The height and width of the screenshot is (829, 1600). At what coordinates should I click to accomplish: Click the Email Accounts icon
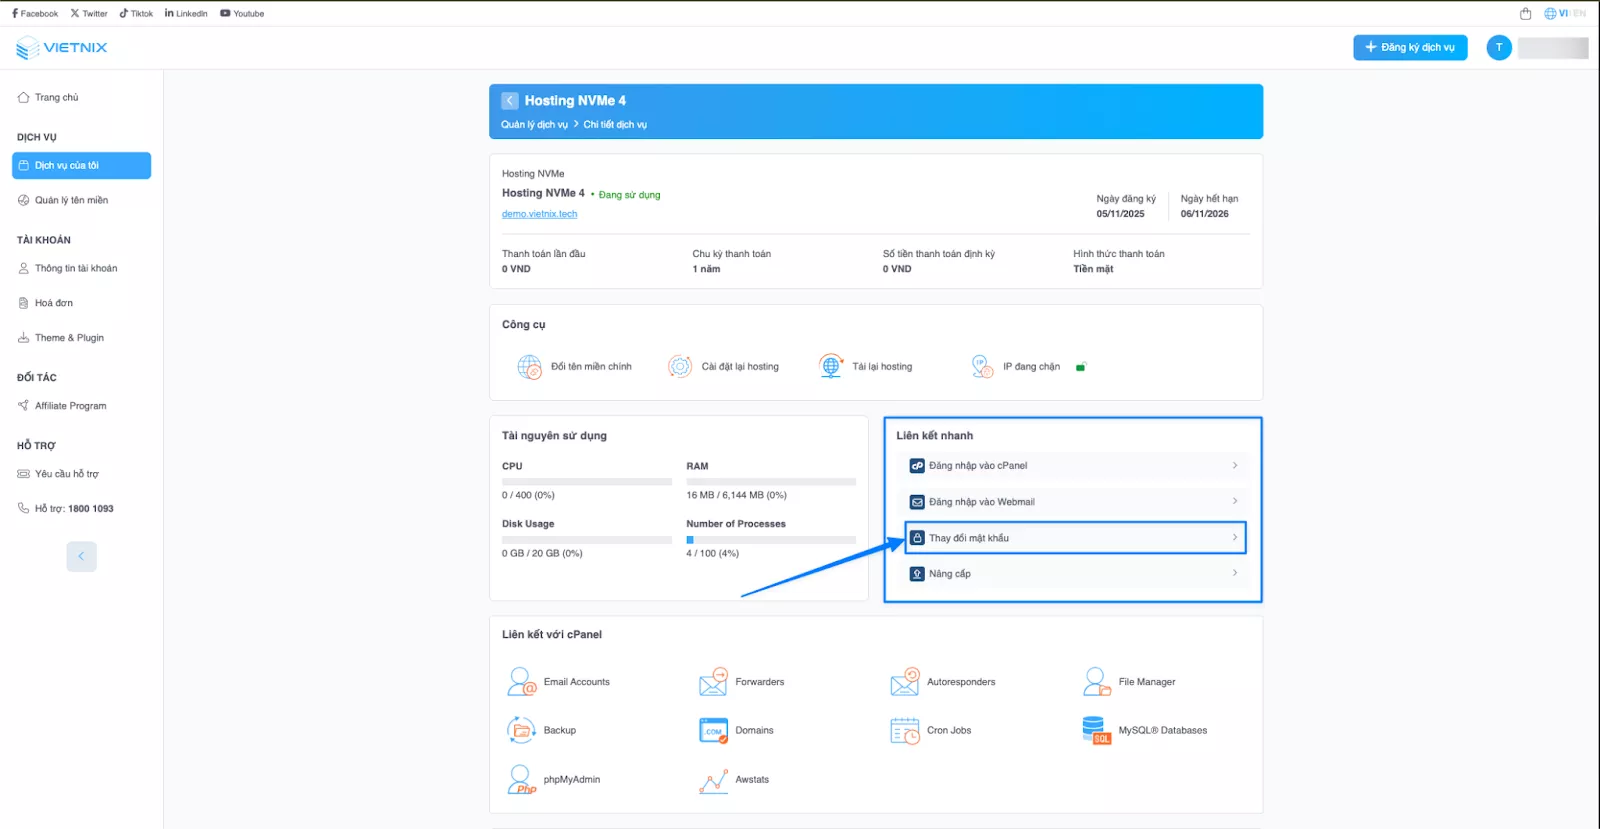click(x=521, y=682)
